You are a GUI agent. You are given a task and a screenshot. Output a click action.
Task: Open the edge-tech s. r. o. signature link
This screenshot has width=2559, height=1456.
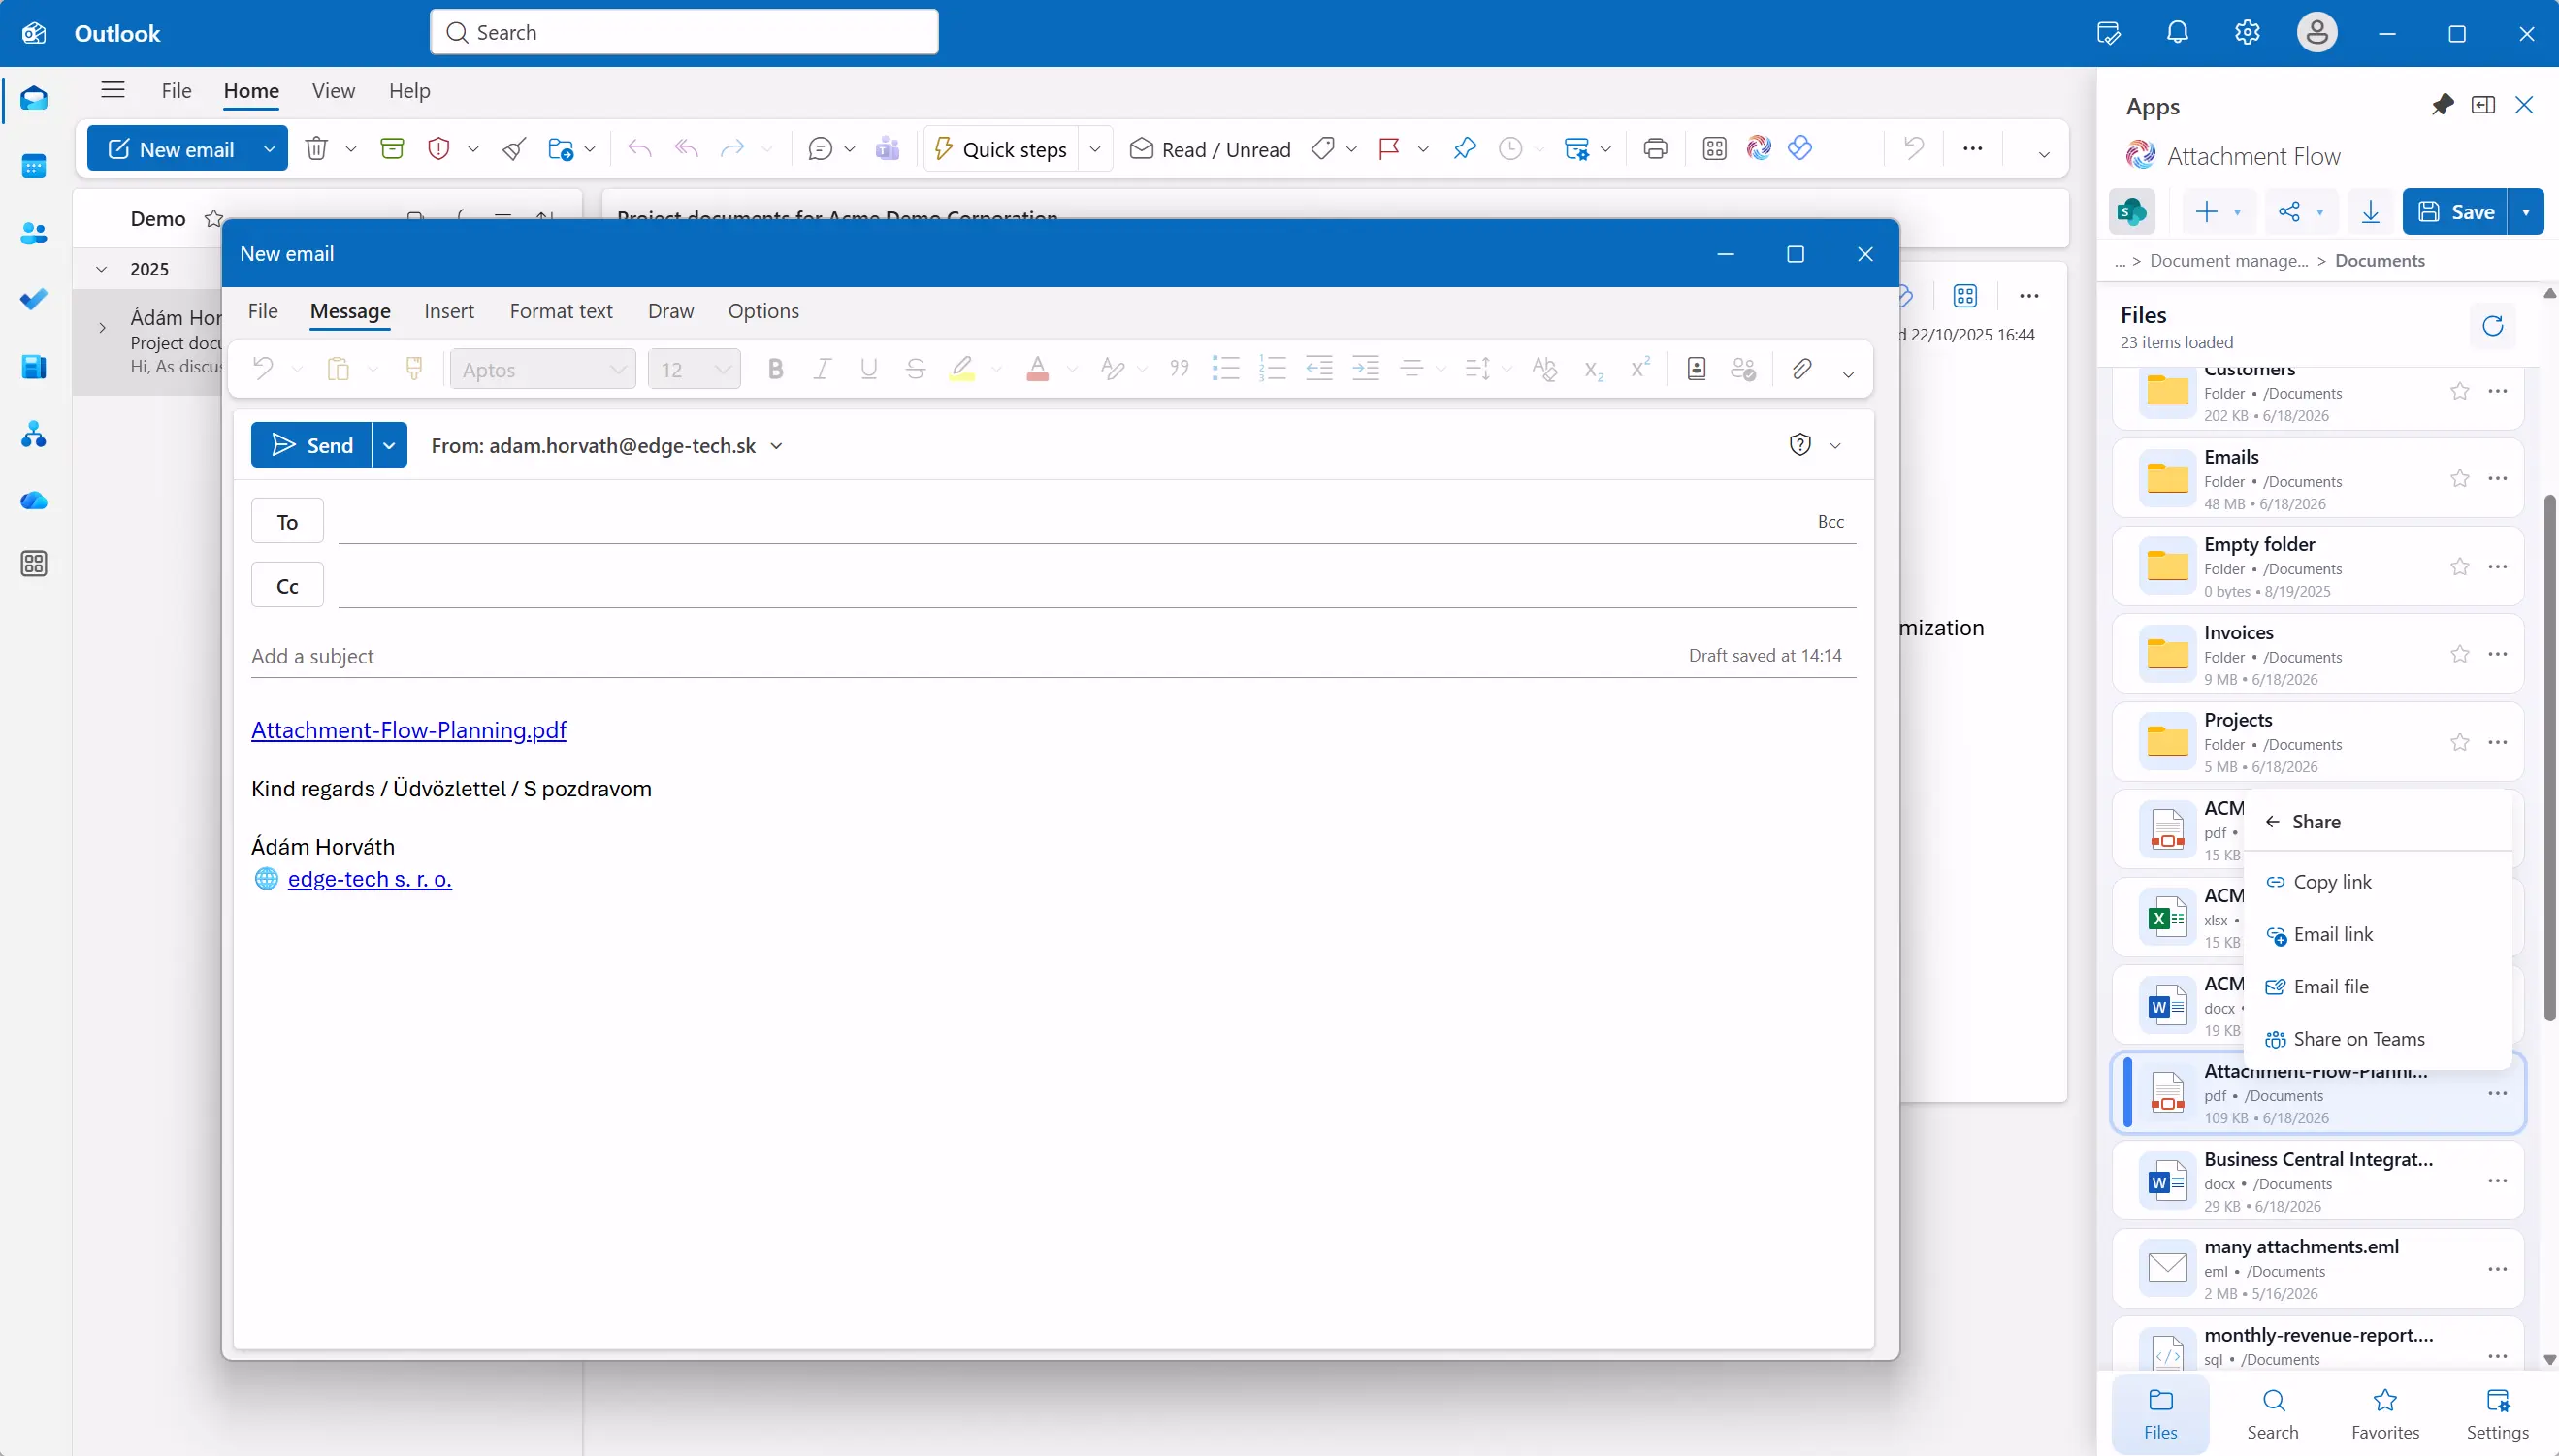coord(370,878)
